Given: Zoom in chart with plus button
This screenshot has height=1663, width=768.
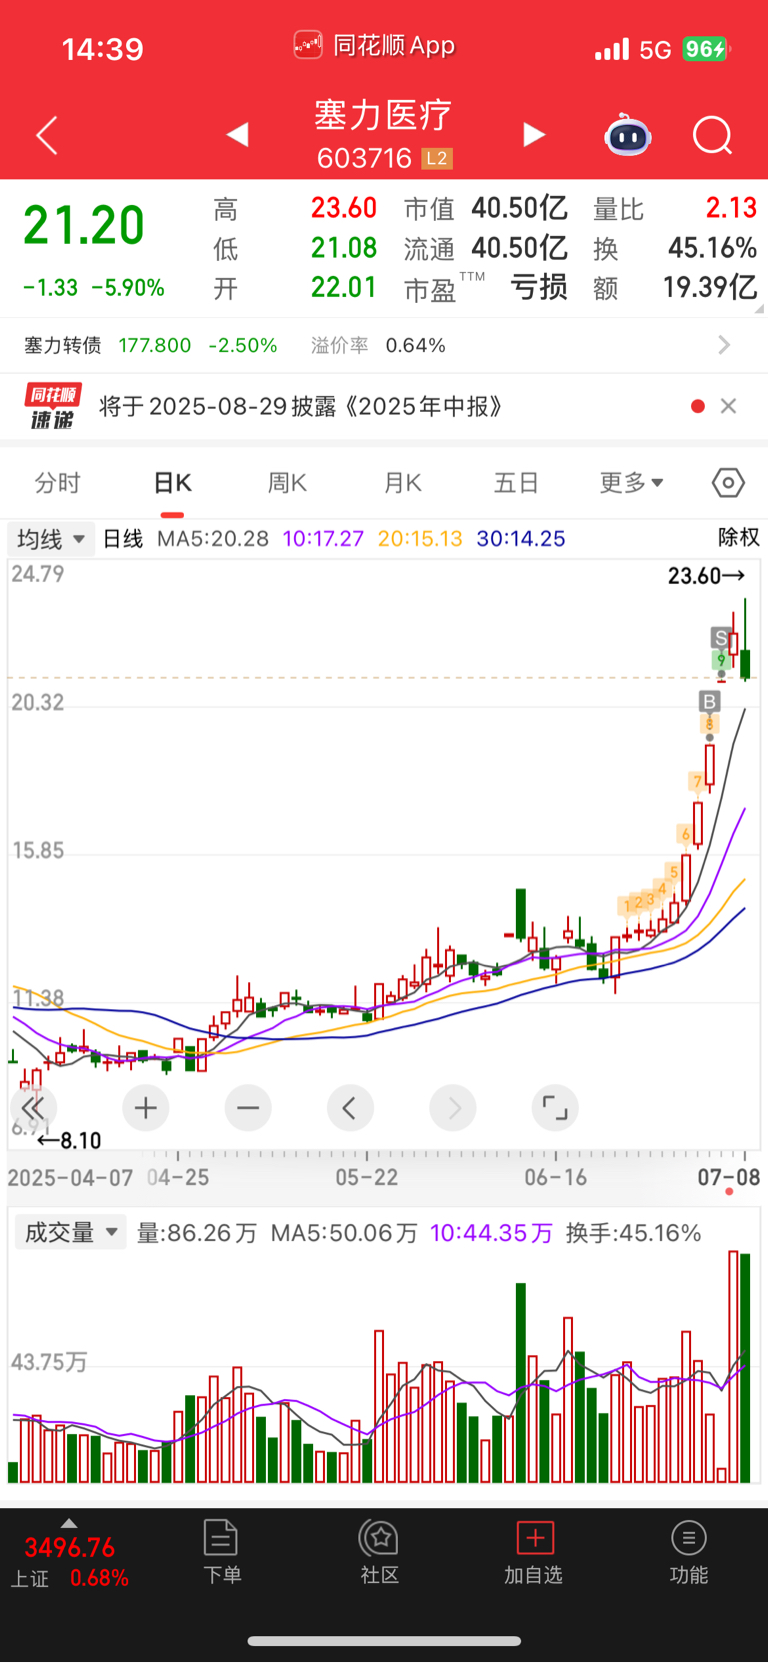Looking at the screenshot, I should 146,1108.
